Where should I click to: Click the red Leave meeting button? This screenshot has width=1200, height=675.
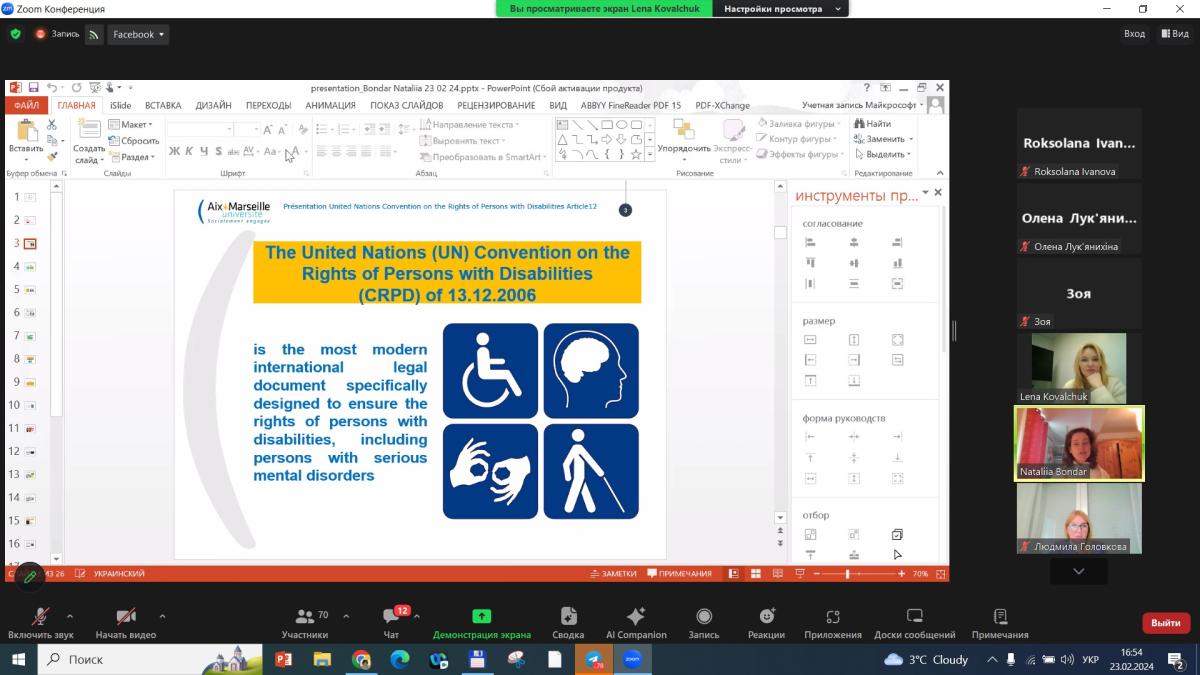tap(1165, 623)
